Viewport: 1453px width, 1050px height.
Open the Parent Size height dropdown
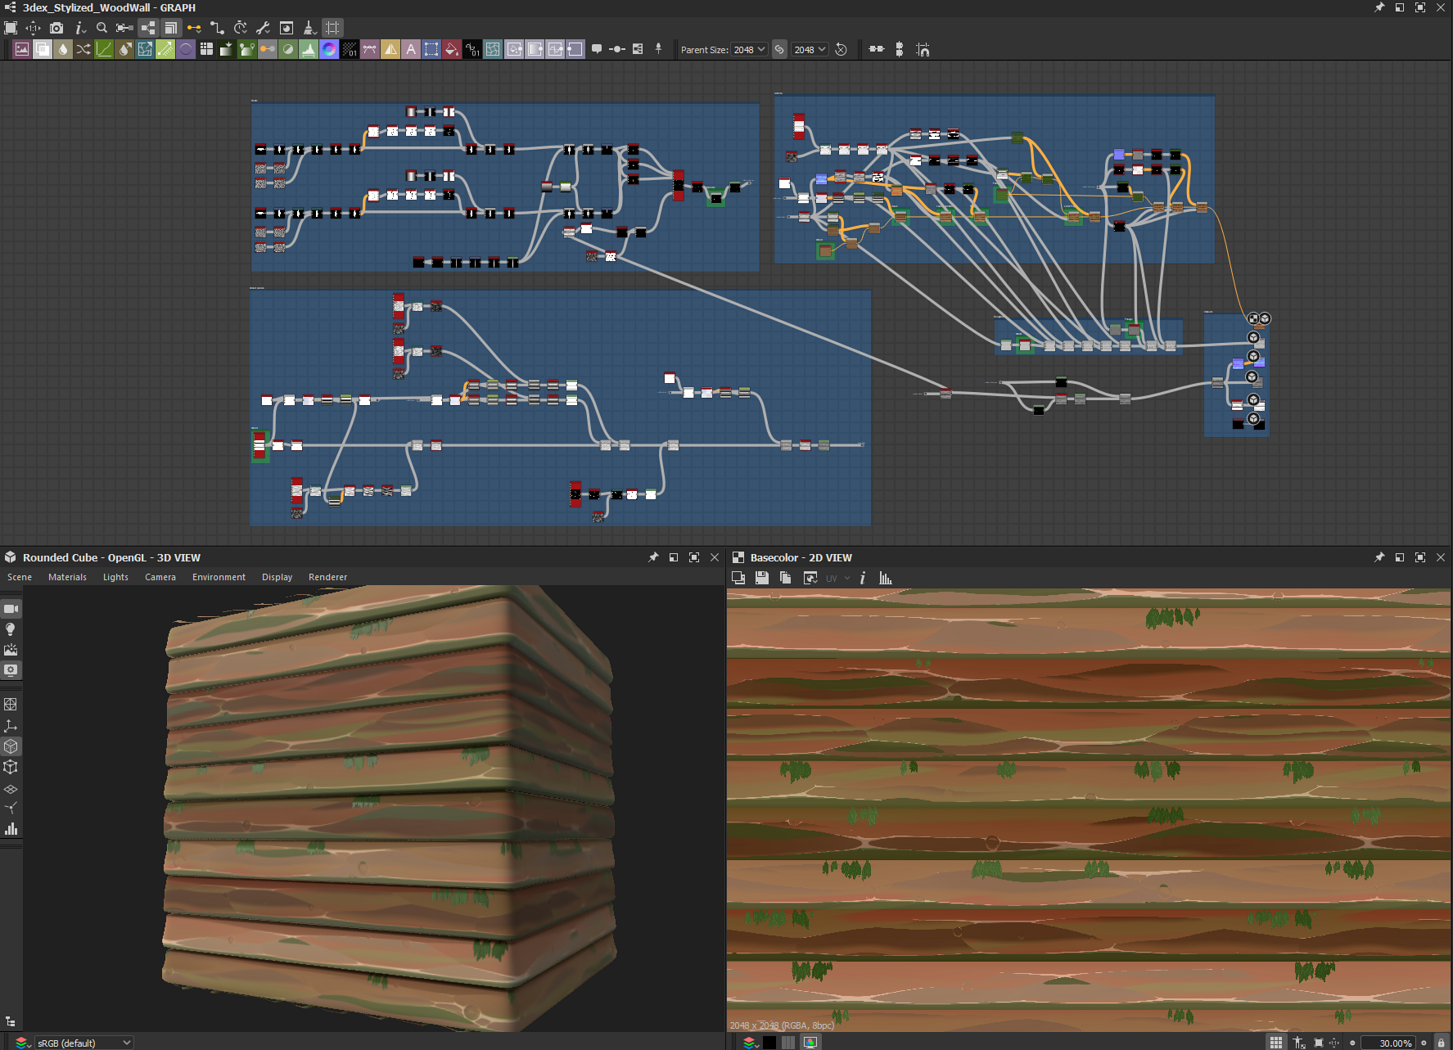810,49
